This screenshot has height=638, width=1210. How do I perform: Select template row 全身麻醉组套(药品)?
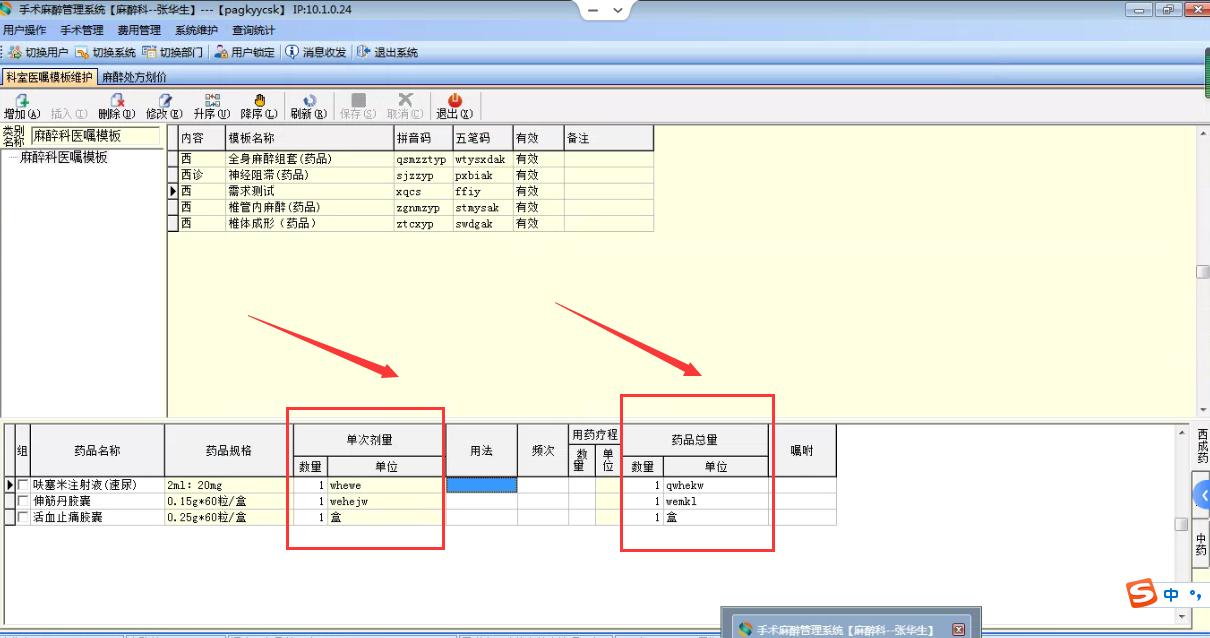[x=416, y=159]
